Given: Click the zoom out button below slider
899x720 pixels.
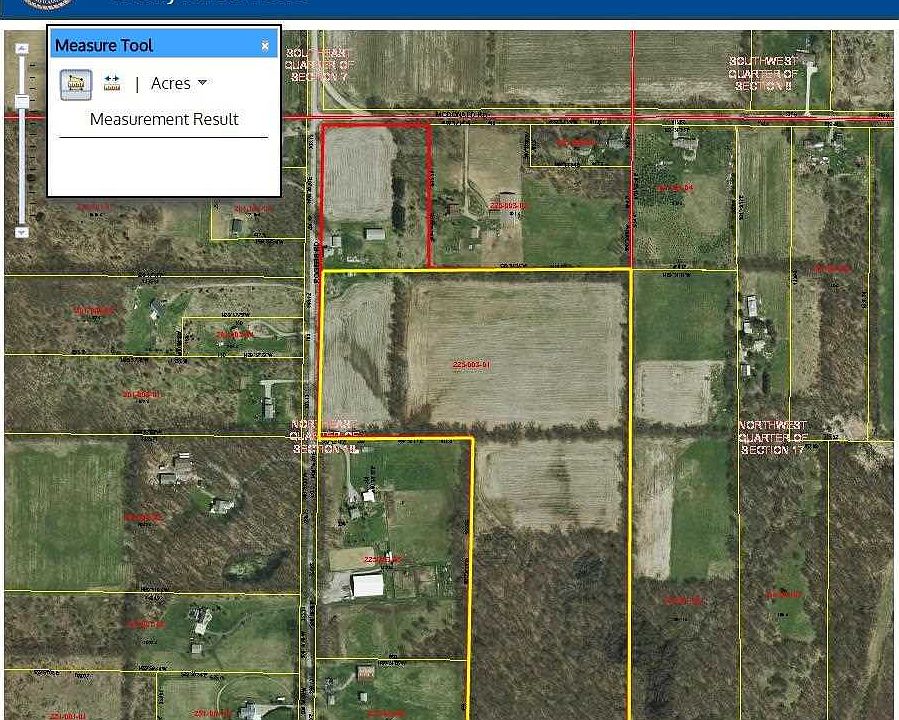Looking at the screenshot, I should point(22,232).
